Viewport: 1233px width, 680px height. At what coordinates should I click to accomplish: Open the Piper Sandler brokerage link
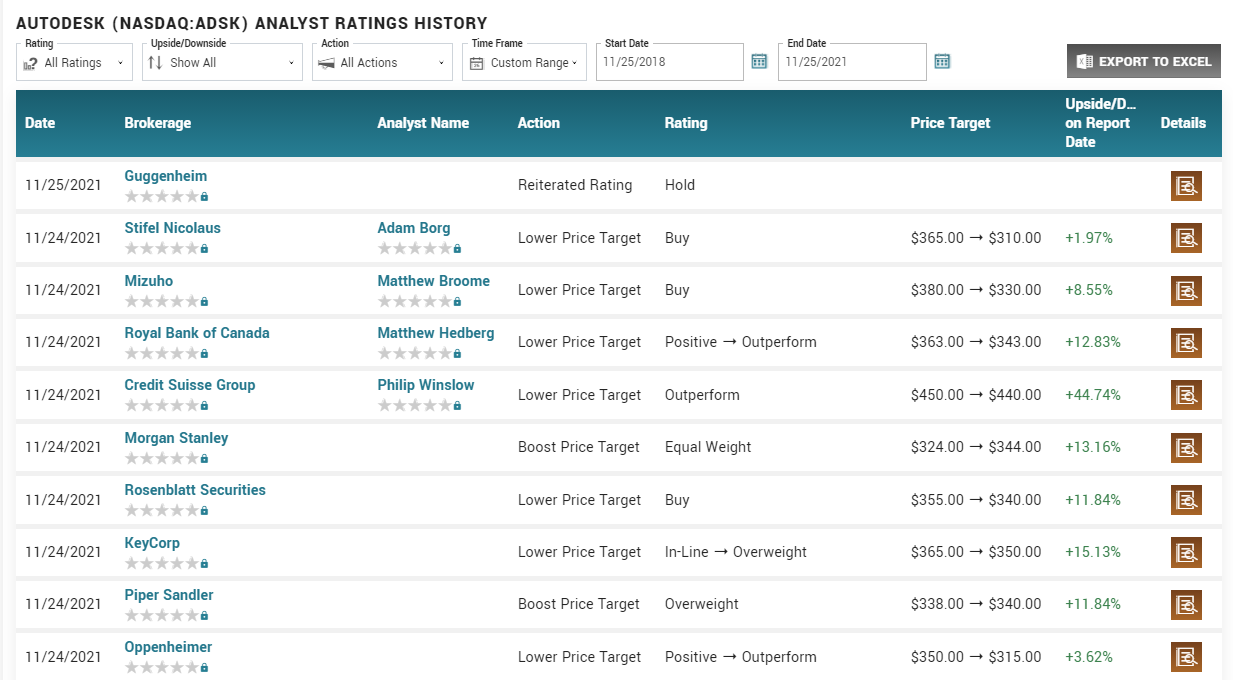coord(169,595)
